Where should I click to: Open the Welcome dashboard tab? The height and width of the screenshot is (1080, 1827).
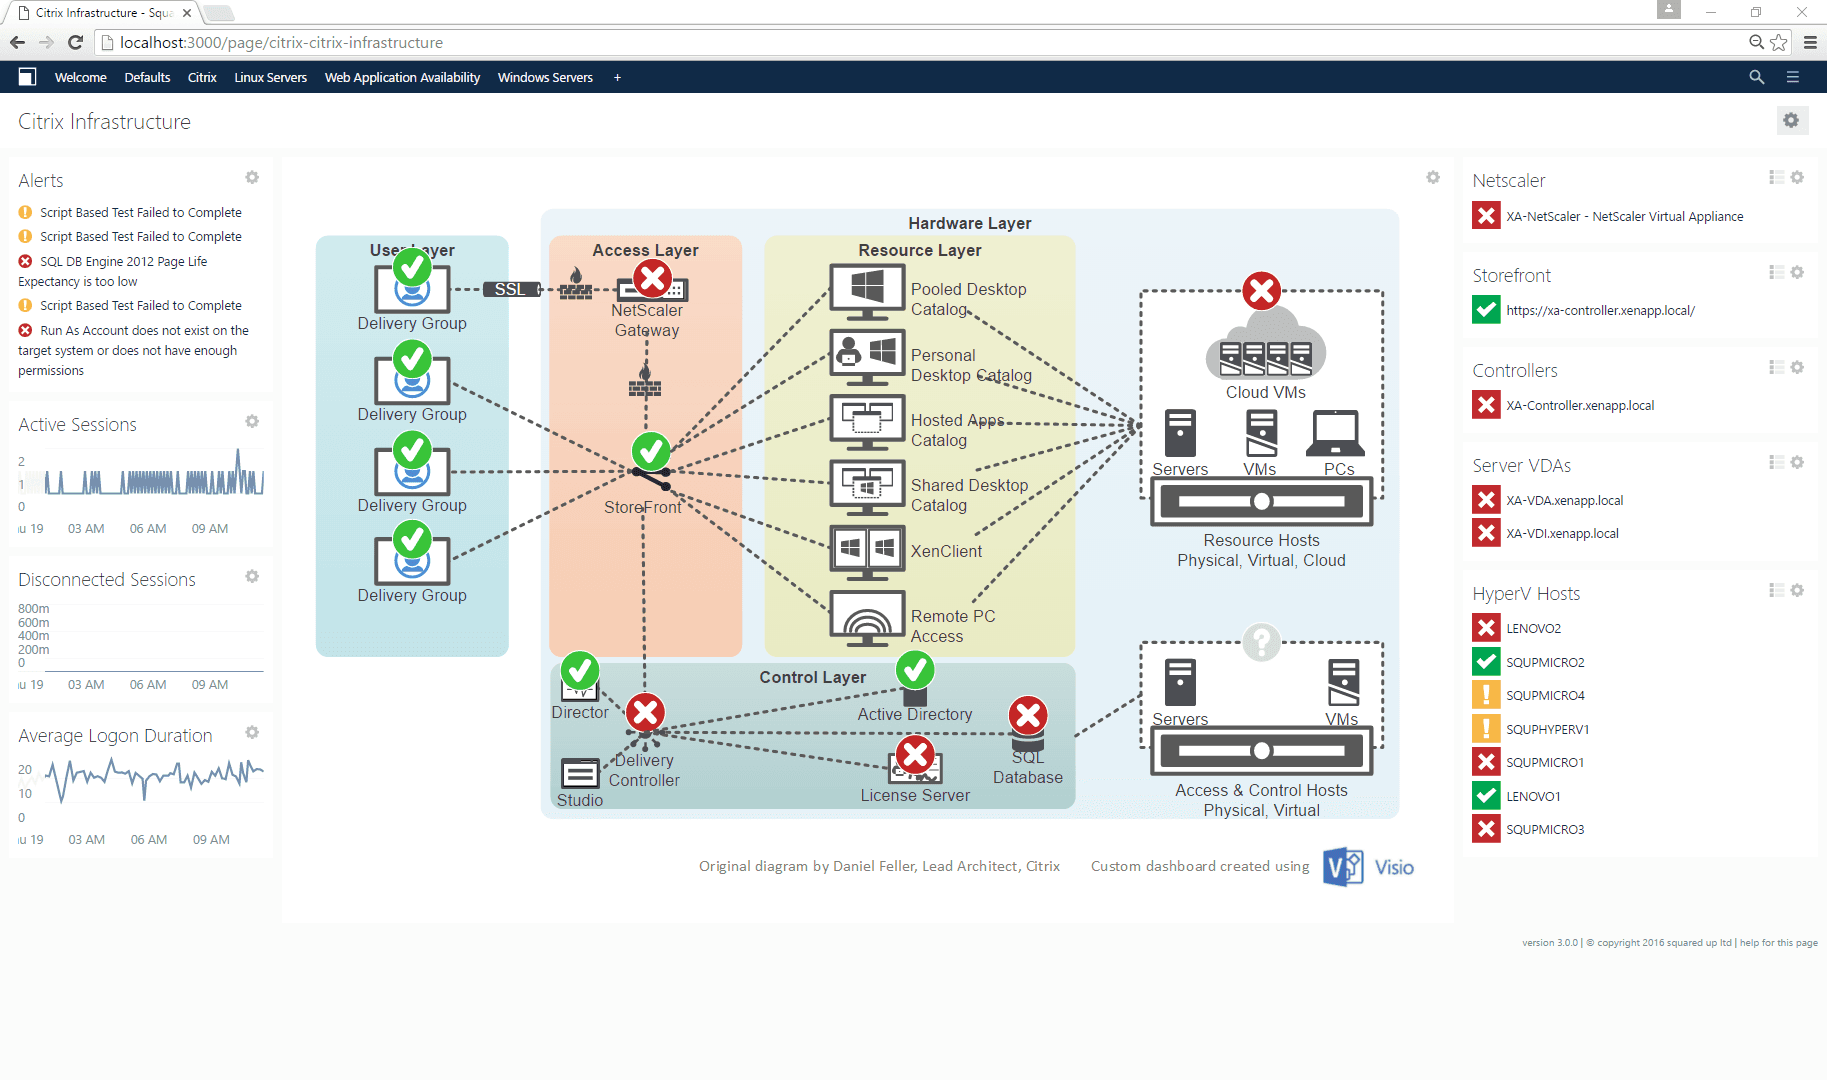tap(80, 77)
